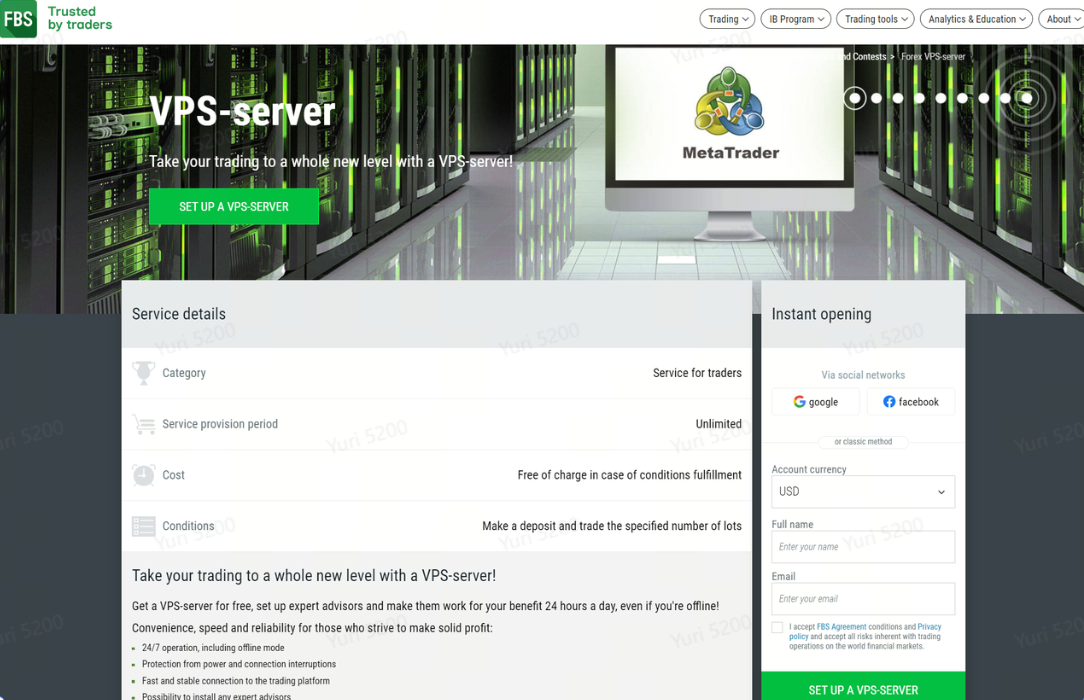Click the 'Service for traders' value

coord(697,372)
